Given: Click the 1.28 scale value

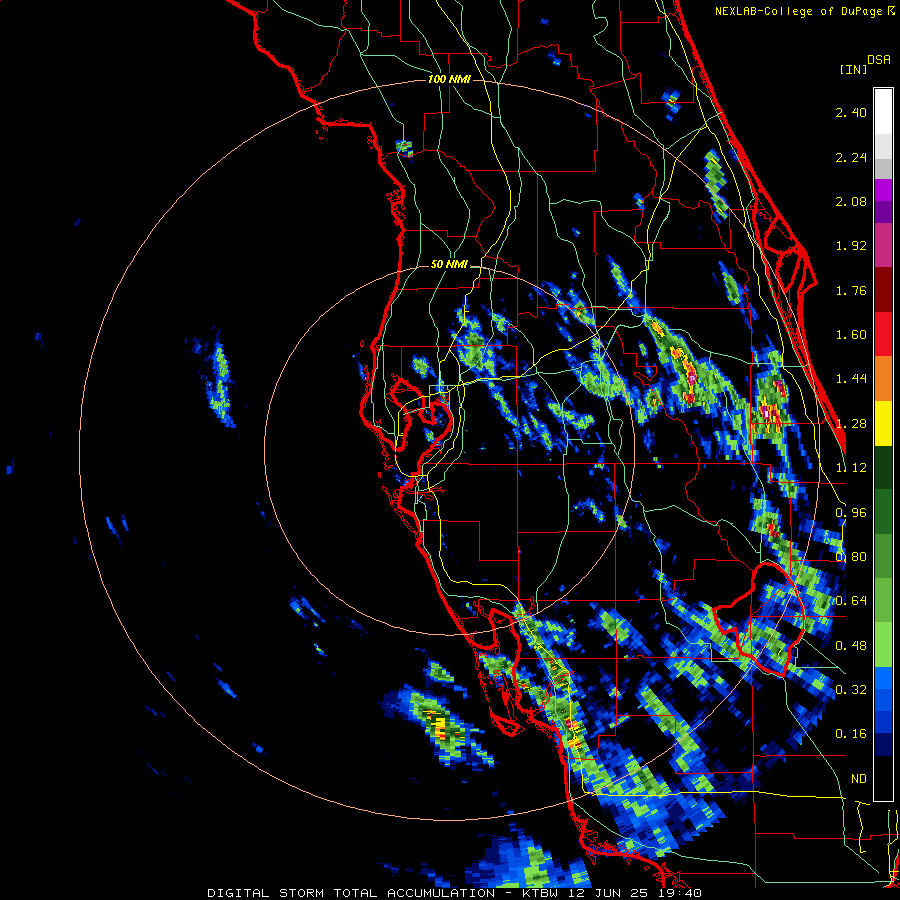Looking at the screenshot, I should pyautogui.click(x=851, y=424).
